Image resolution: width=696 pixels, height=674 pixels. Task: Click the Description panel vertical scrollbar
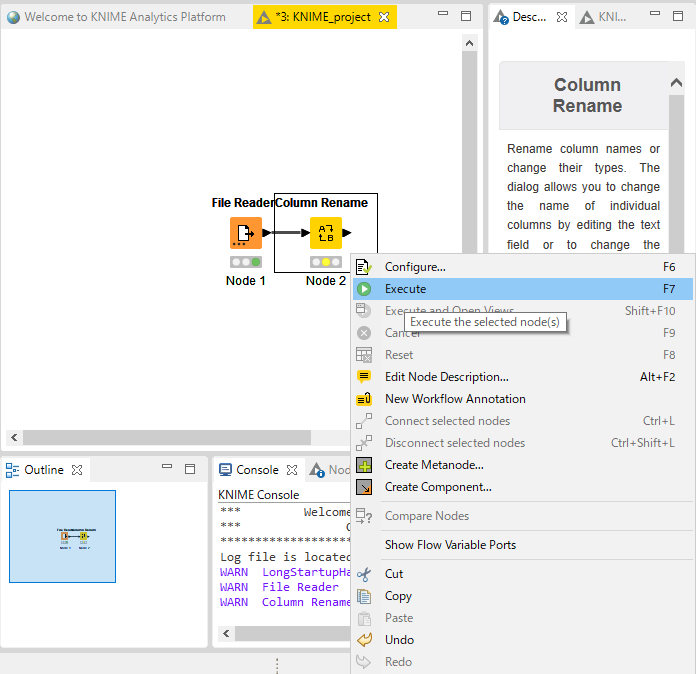(676, 173)
